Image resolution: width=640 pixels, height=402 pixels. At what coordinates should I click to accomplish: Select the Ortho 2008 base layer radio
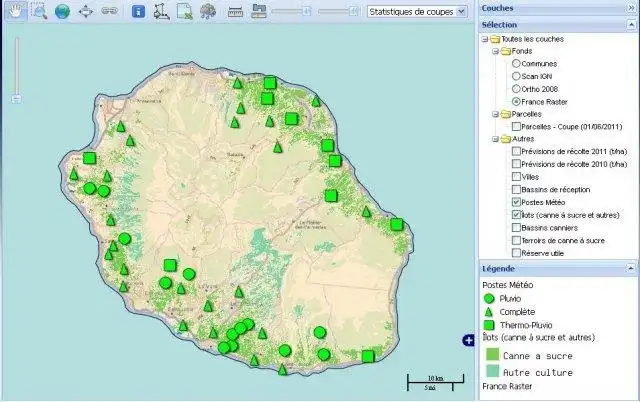516,89
